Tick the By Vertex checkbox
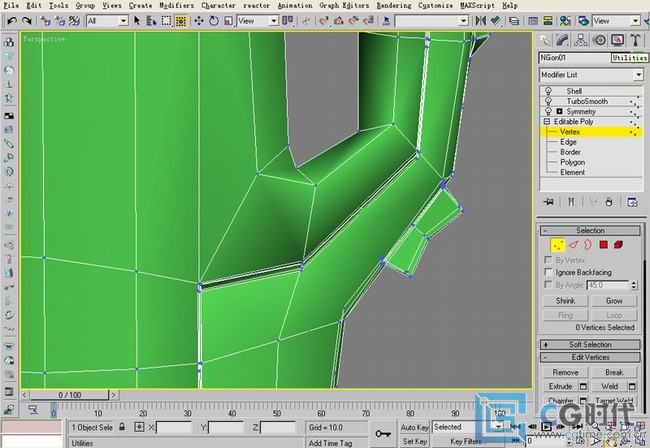Screen dimensions: 650x448 click(548, 260)
